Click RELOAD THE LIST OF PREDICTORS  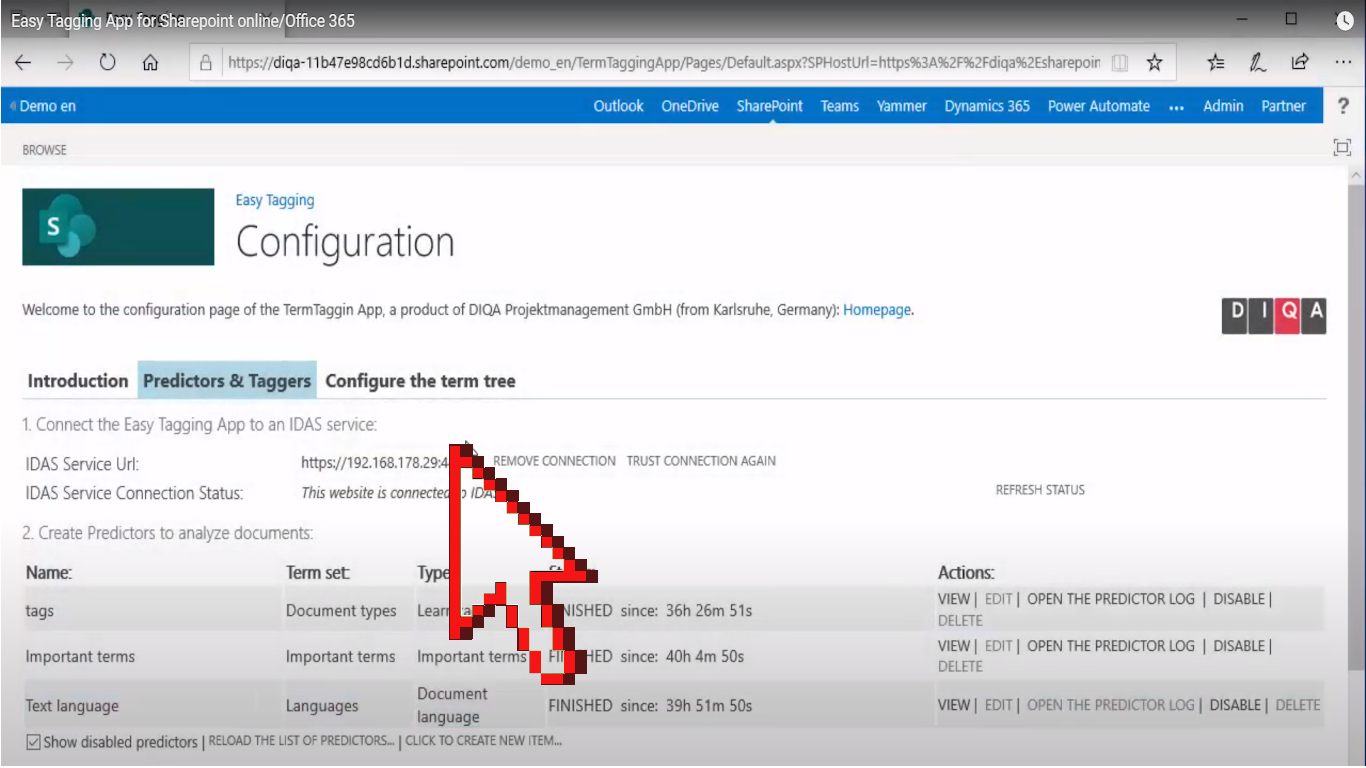pyautogui.click(x=301, y=741)
